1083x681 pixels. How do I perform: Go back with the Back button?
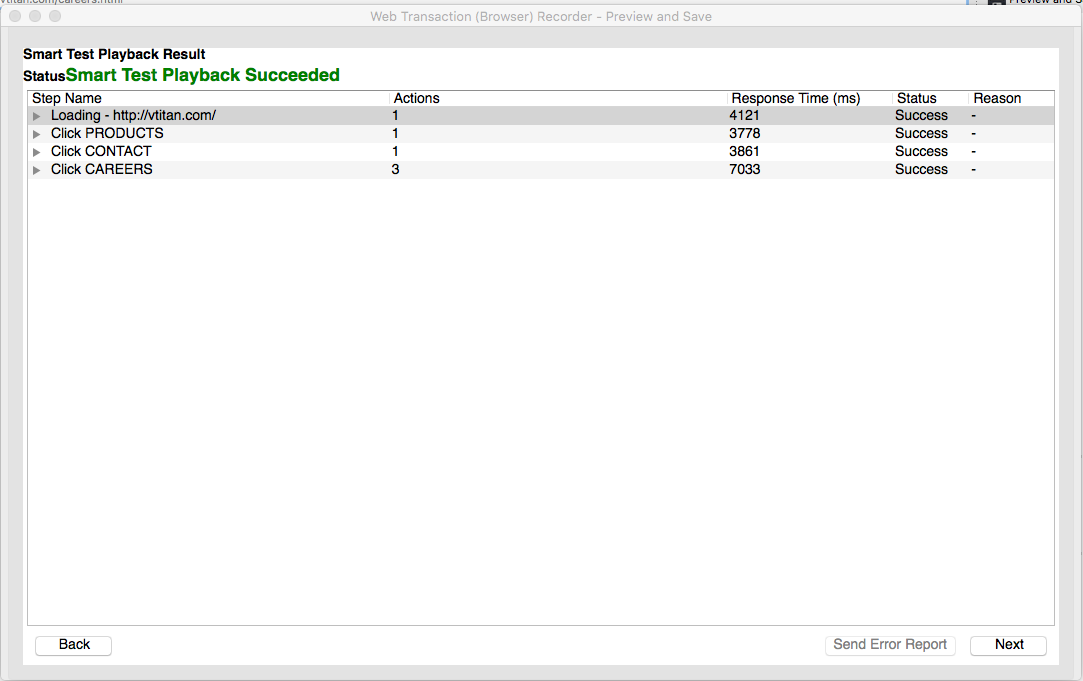click(x=74, y=645)
